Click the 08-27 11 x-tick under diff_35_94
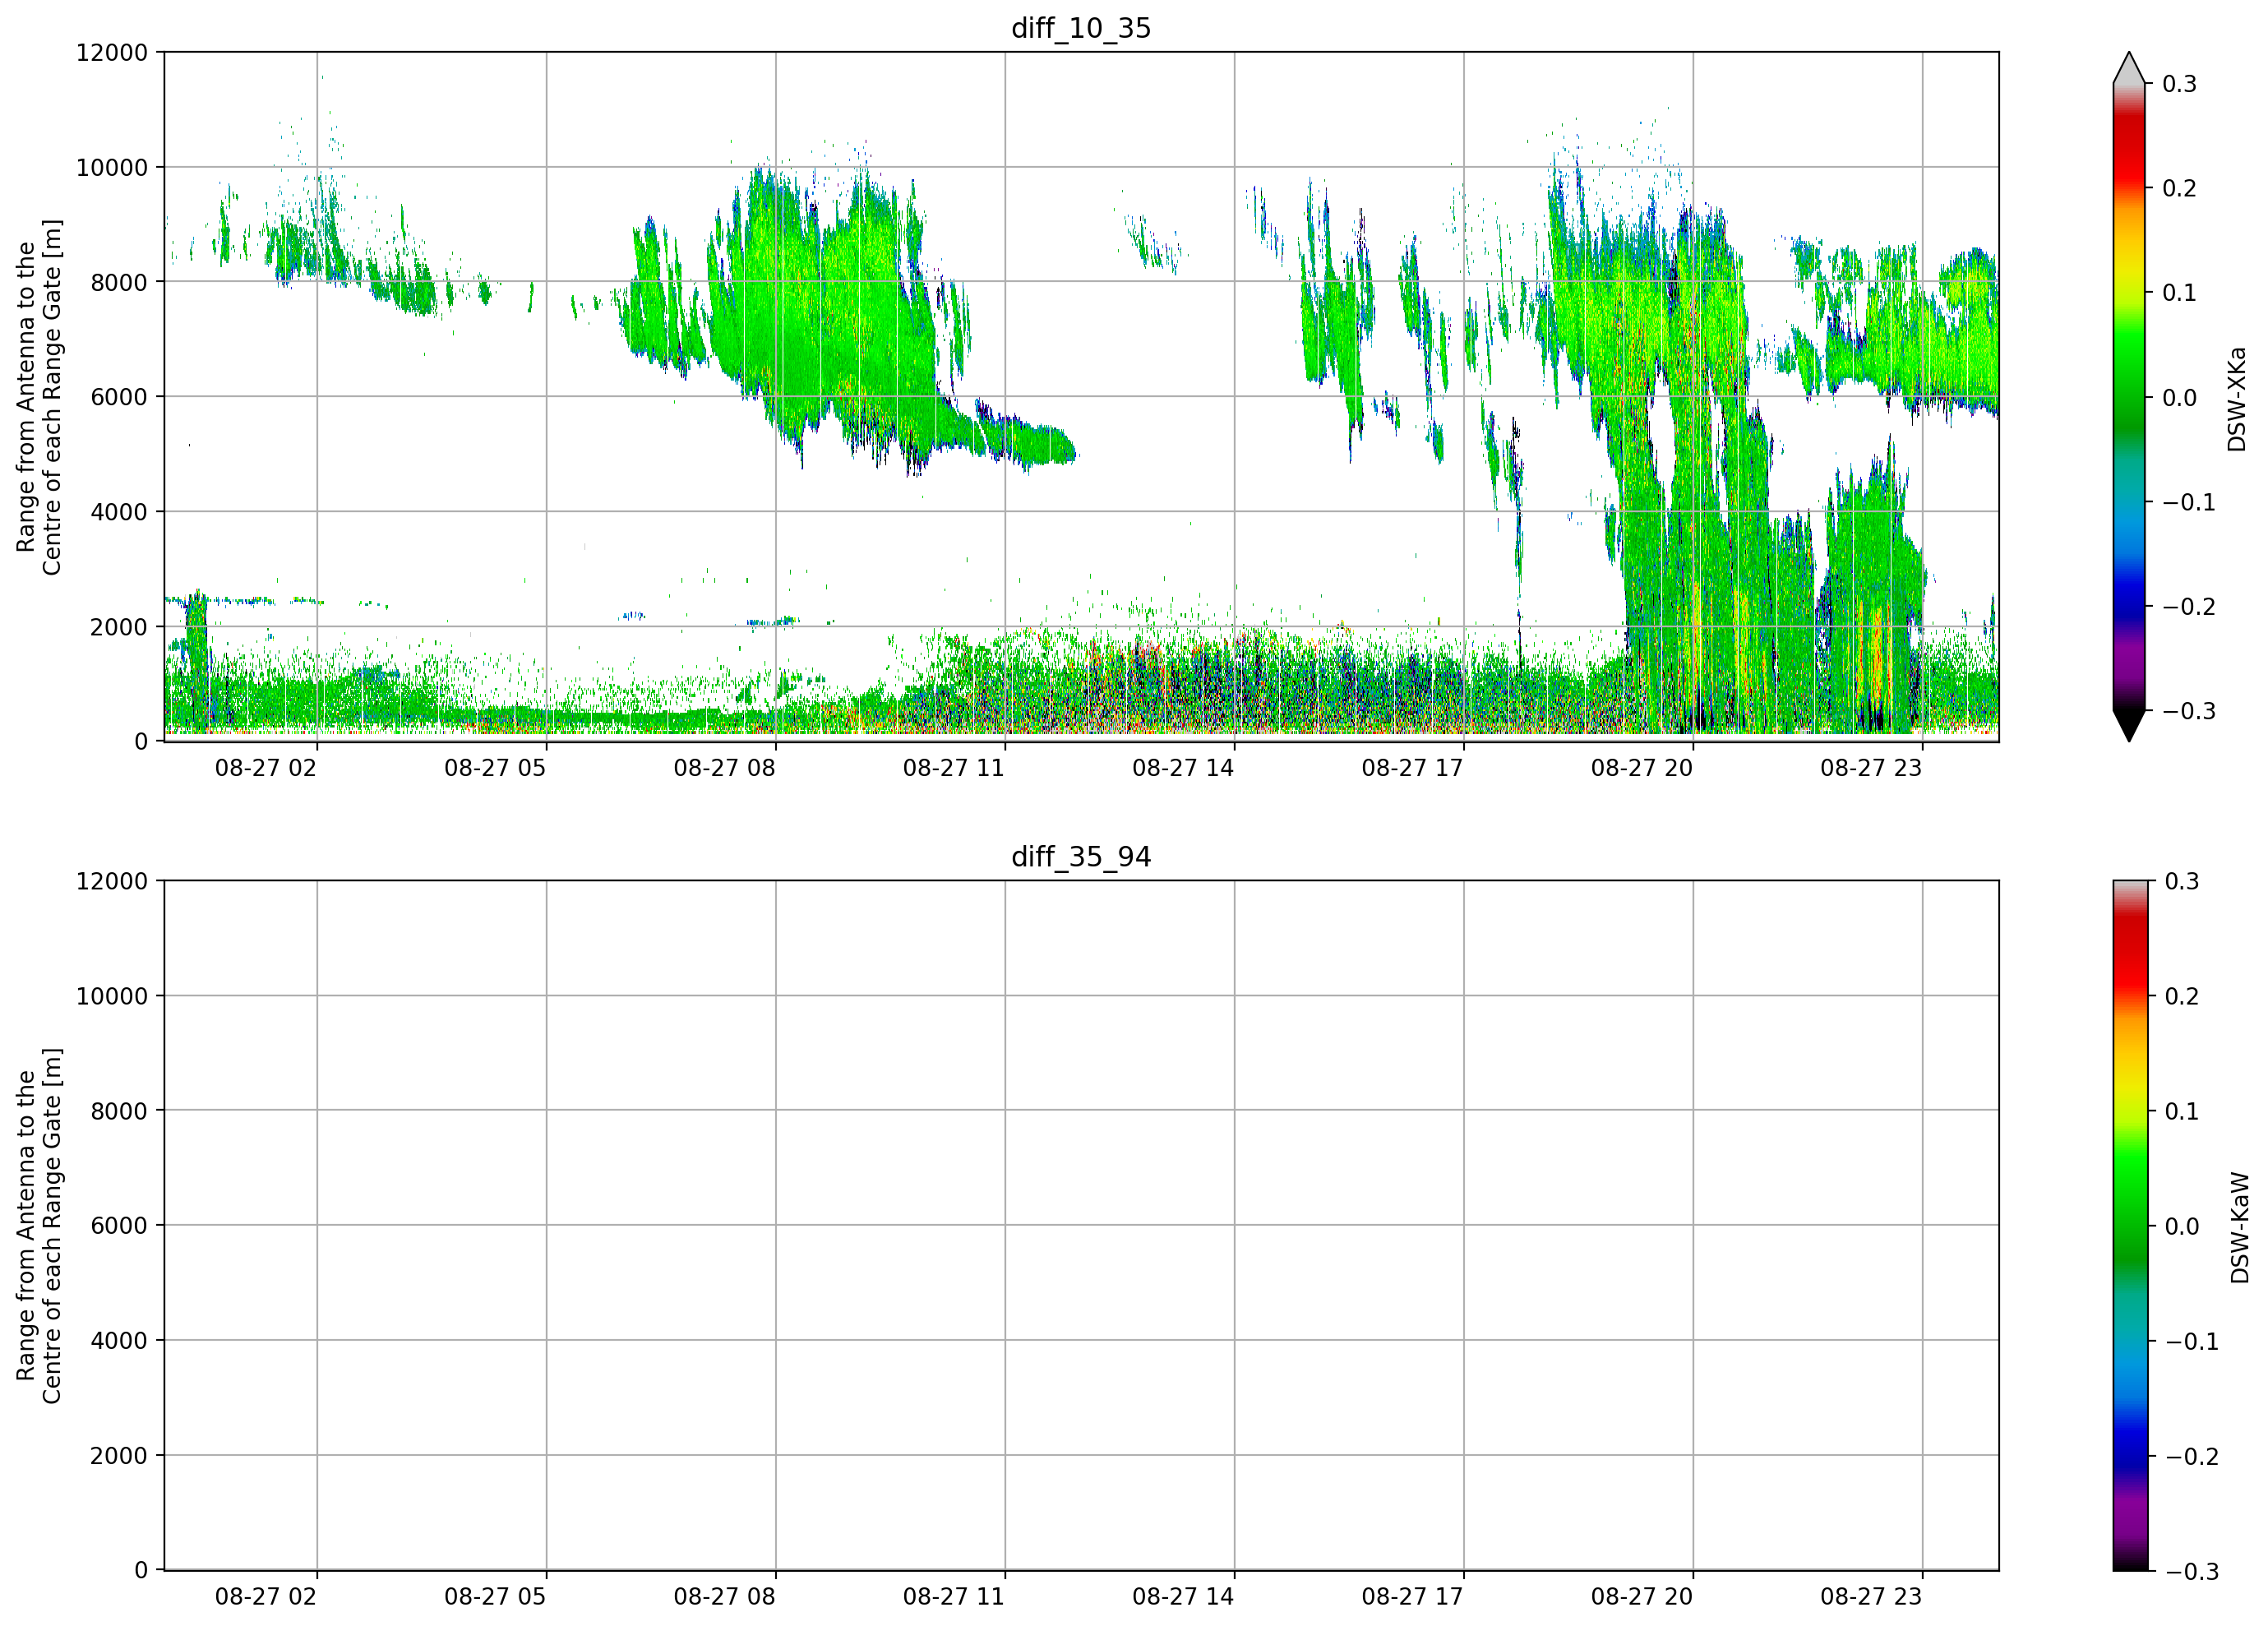The width and height of the screenshot is (2268, 1626). pos(954,1597)
